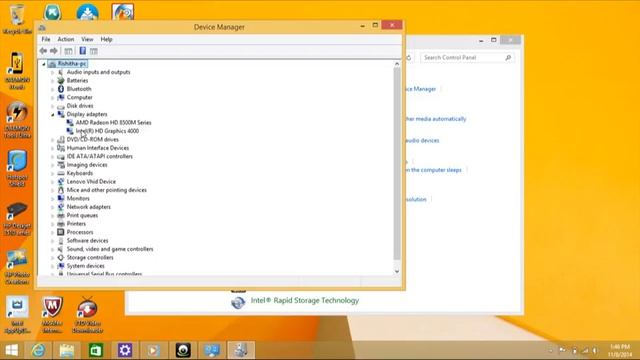Screen dimensions: 640x360
Task: Collapse the Display adapters node
Action: point(53,115)
